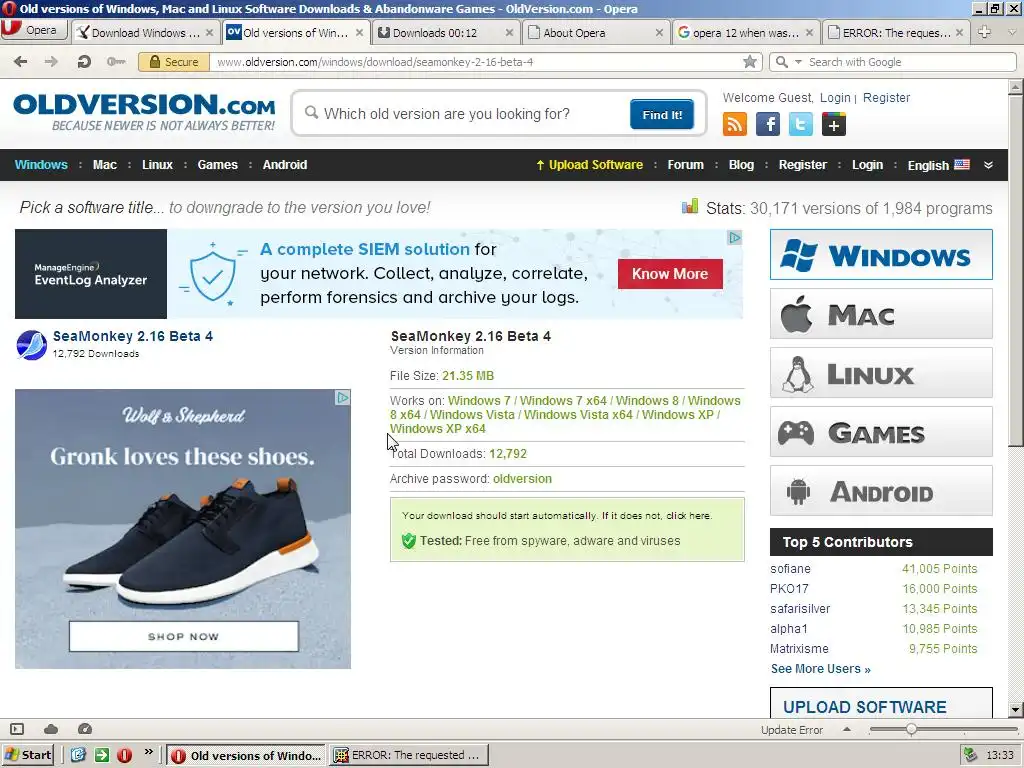Open the Blog nav link
The image size is (1024, 768).
click(741, 165)
